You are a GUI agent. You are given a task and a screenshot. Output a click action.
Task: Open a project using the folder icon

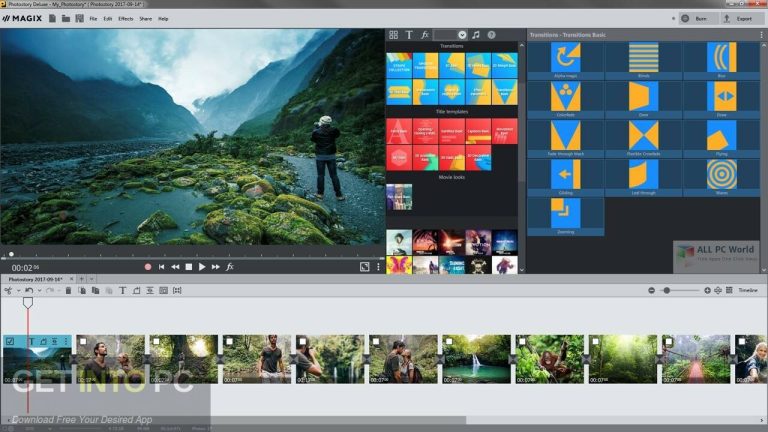pos(66,19)
